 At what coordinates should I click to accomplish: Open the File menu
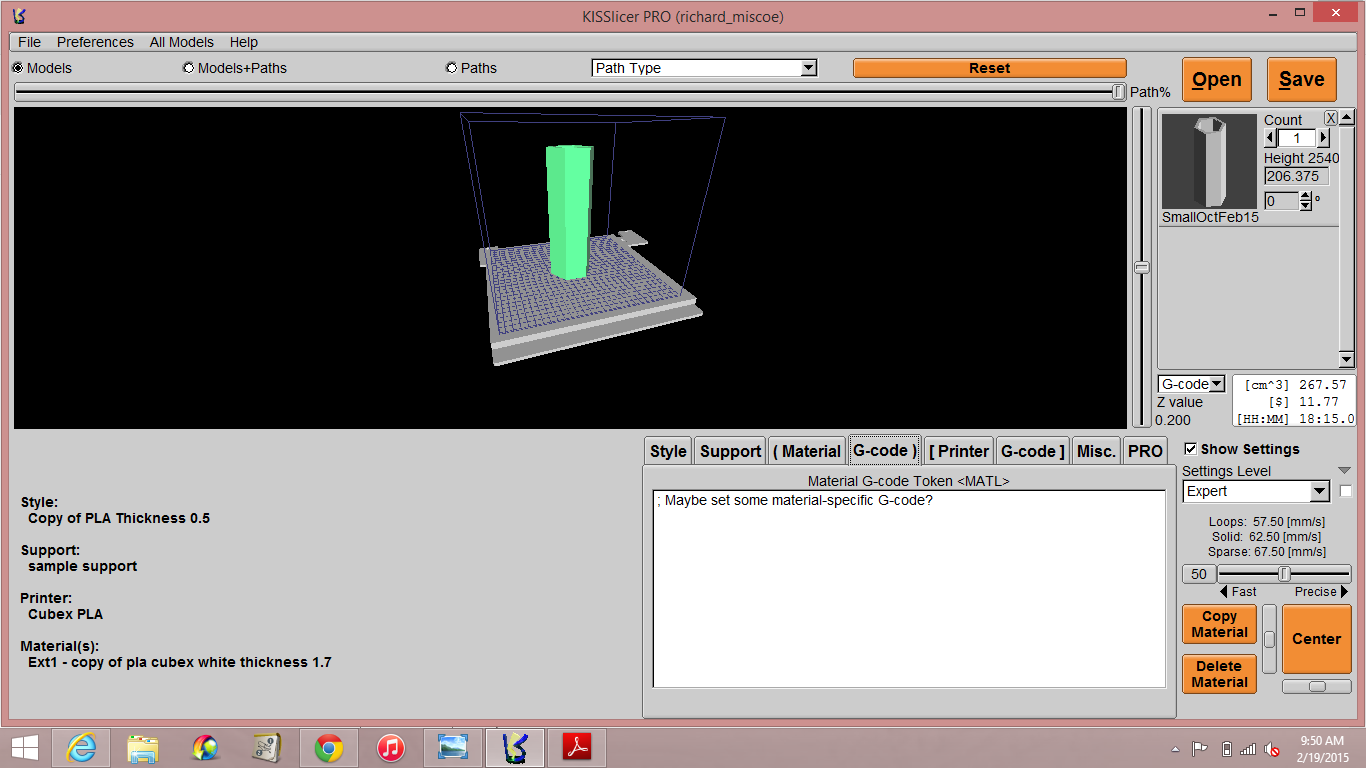30,42
